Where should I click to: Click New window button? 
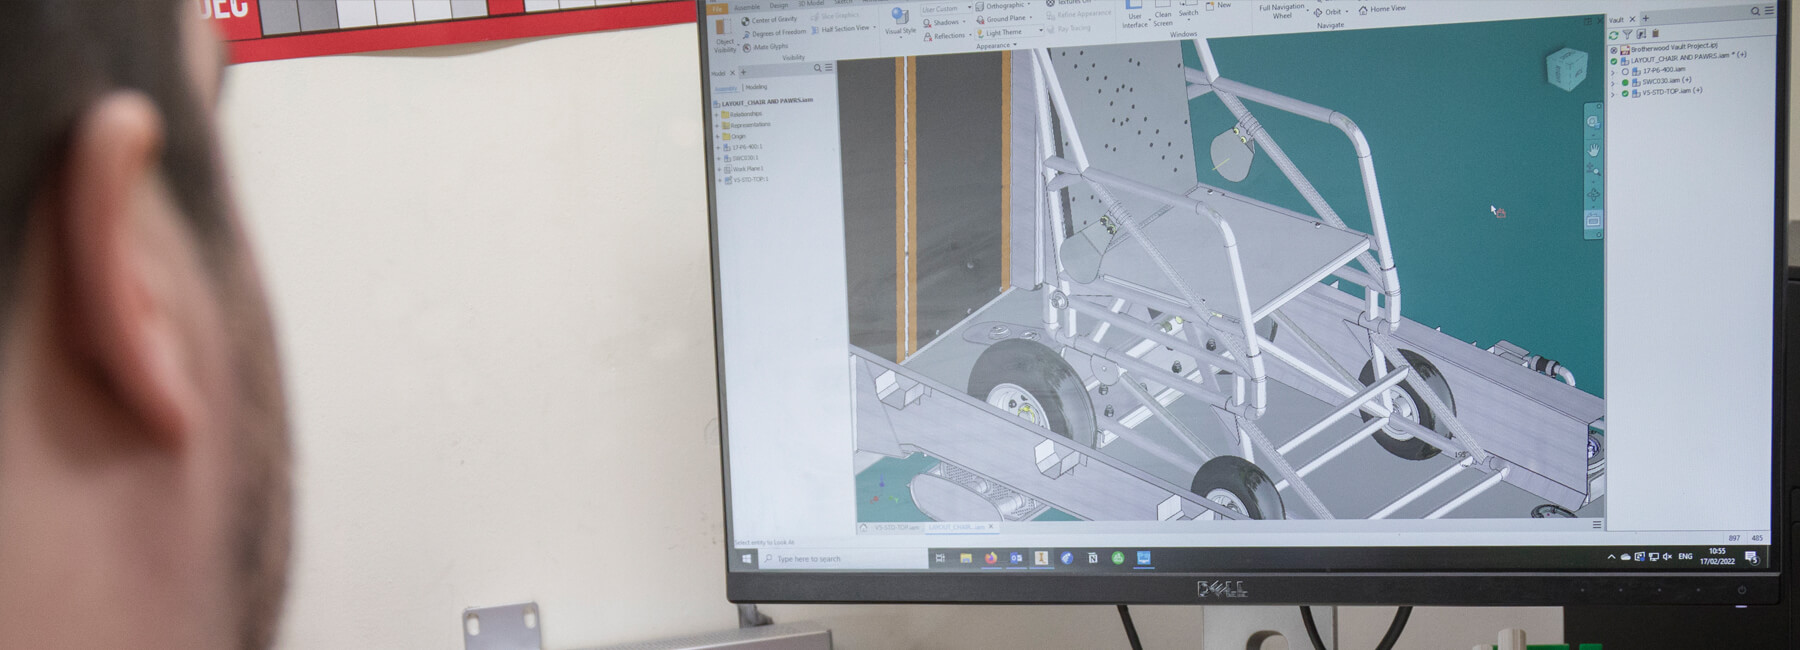pos(1220,5)
